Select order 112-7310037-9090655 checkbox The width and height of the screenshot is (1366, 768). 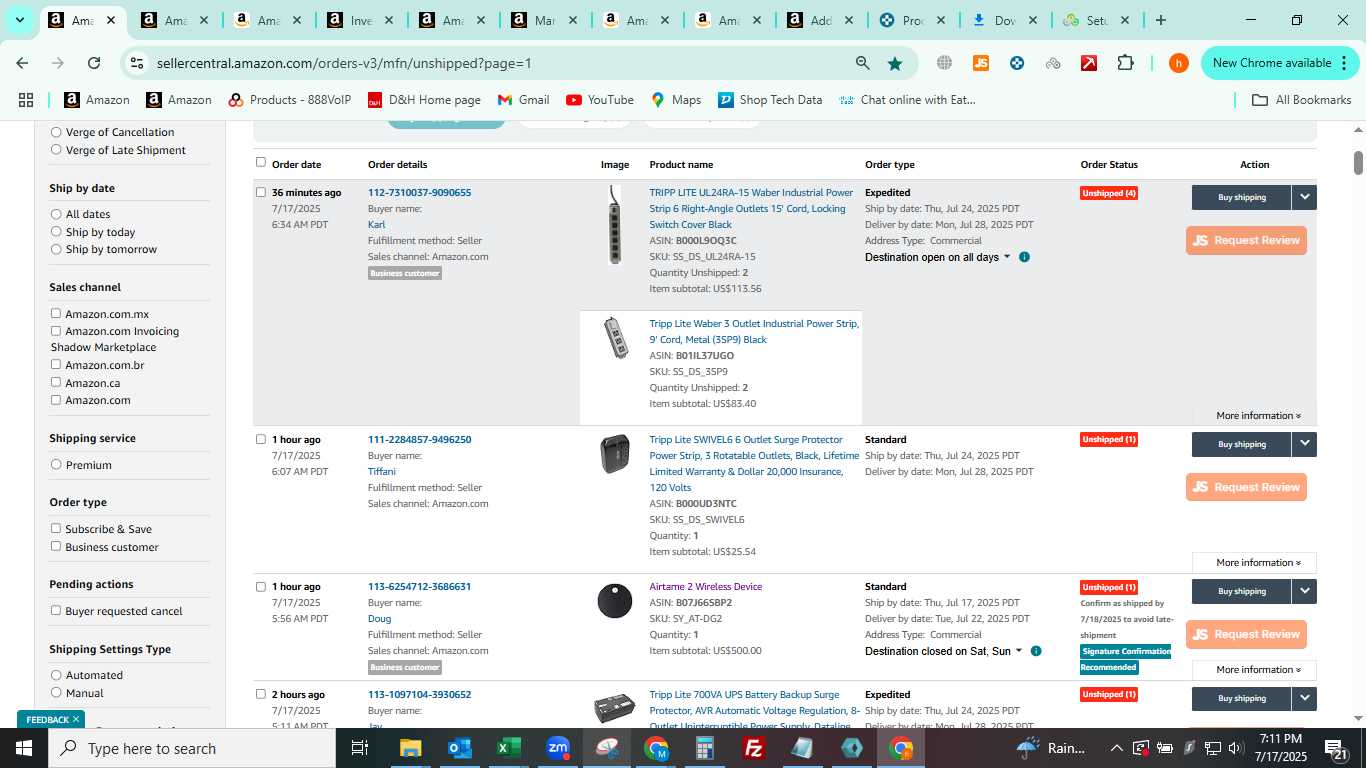[x=261, y=192]
